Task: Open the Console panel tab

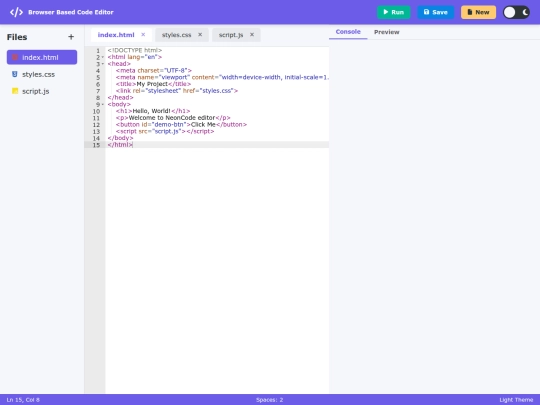Action: 348,32
